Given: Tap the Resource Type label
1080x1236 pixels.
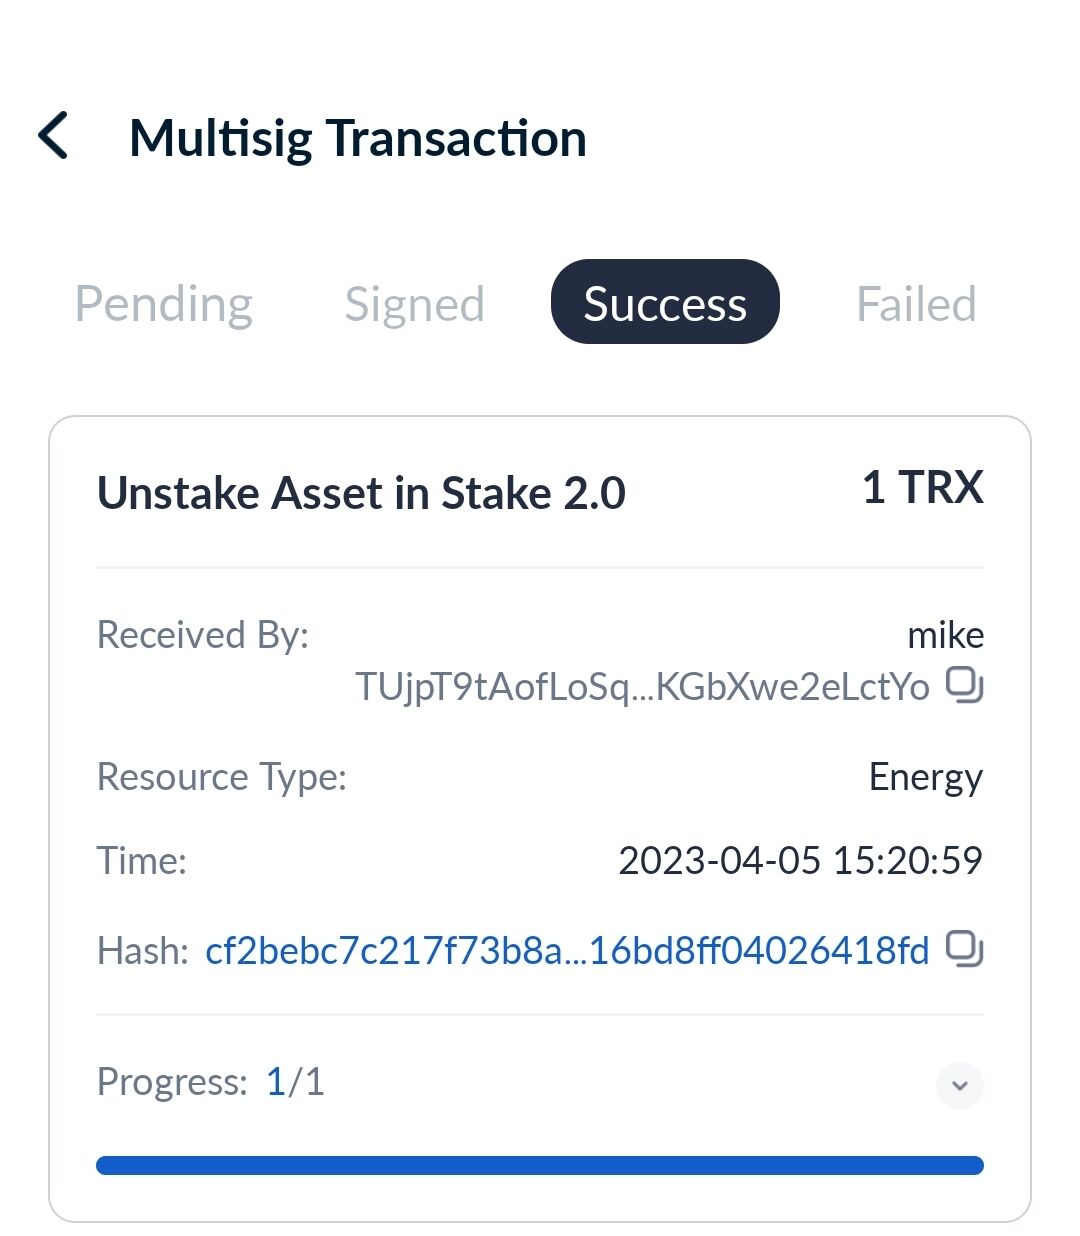Looking at the screenshot, I should click(221, 777).
